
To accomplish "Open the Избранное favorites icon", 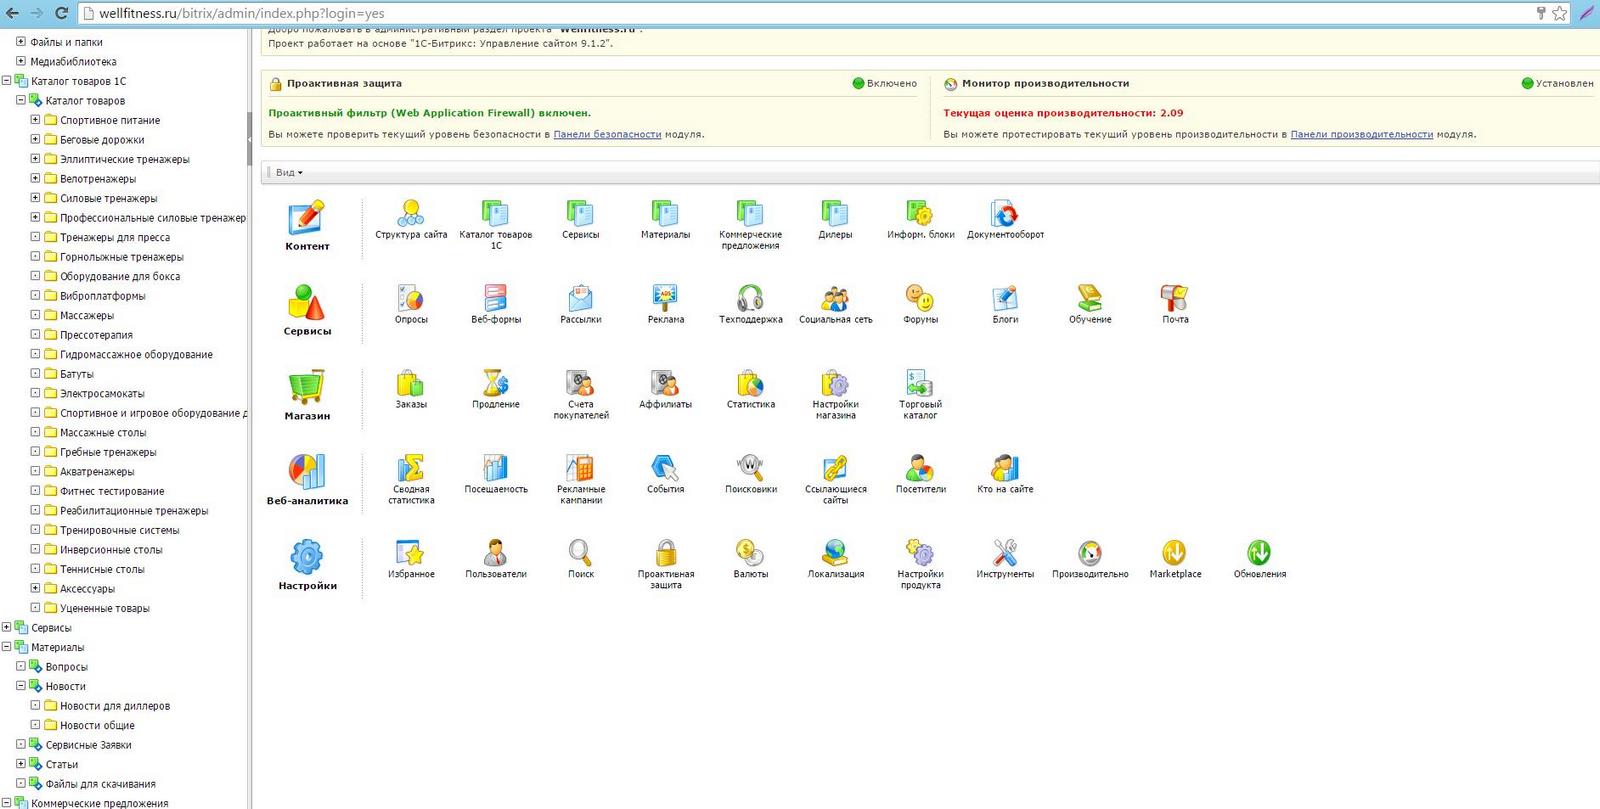I will [411, 553].
